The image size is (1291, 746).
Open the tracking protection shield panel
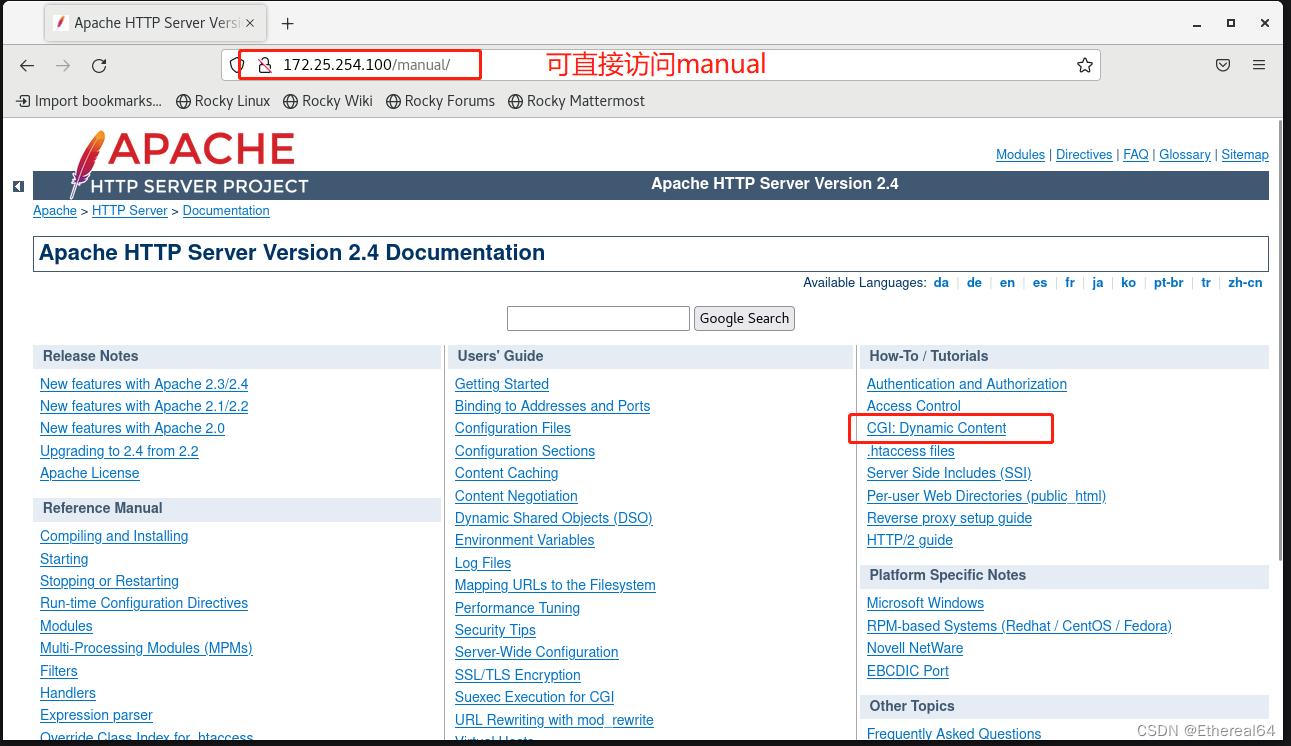click(x=235, y=64)
